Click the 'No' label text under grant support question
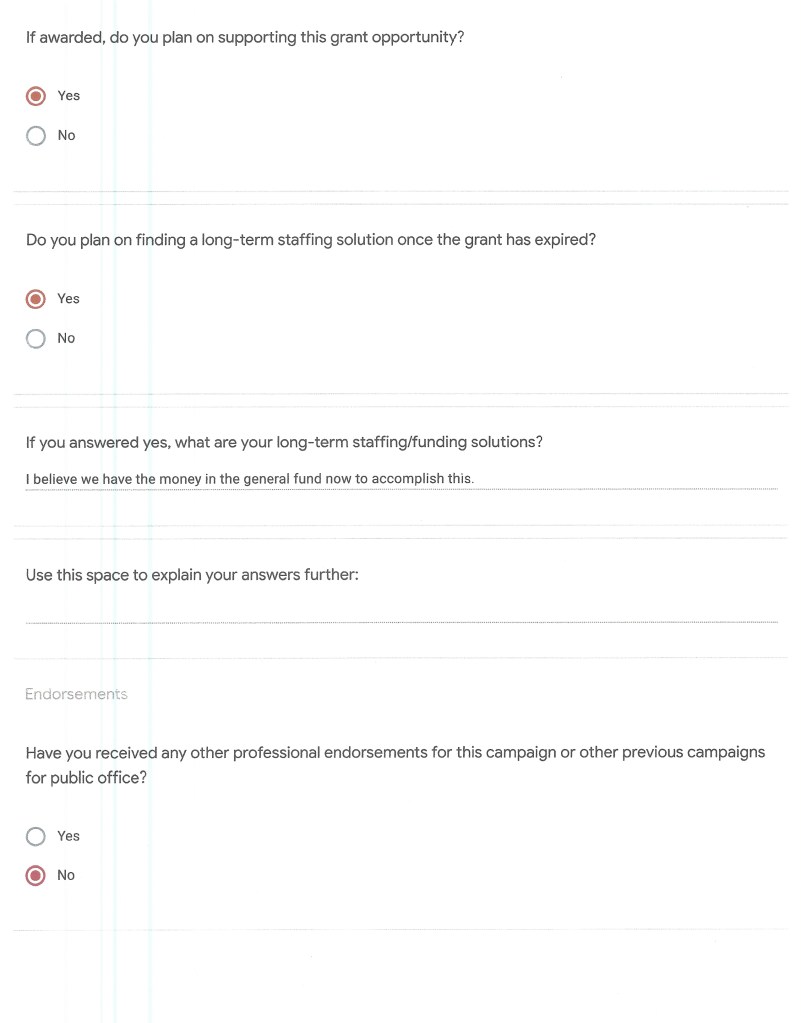Screen dimensions: 801x1023 66,136
